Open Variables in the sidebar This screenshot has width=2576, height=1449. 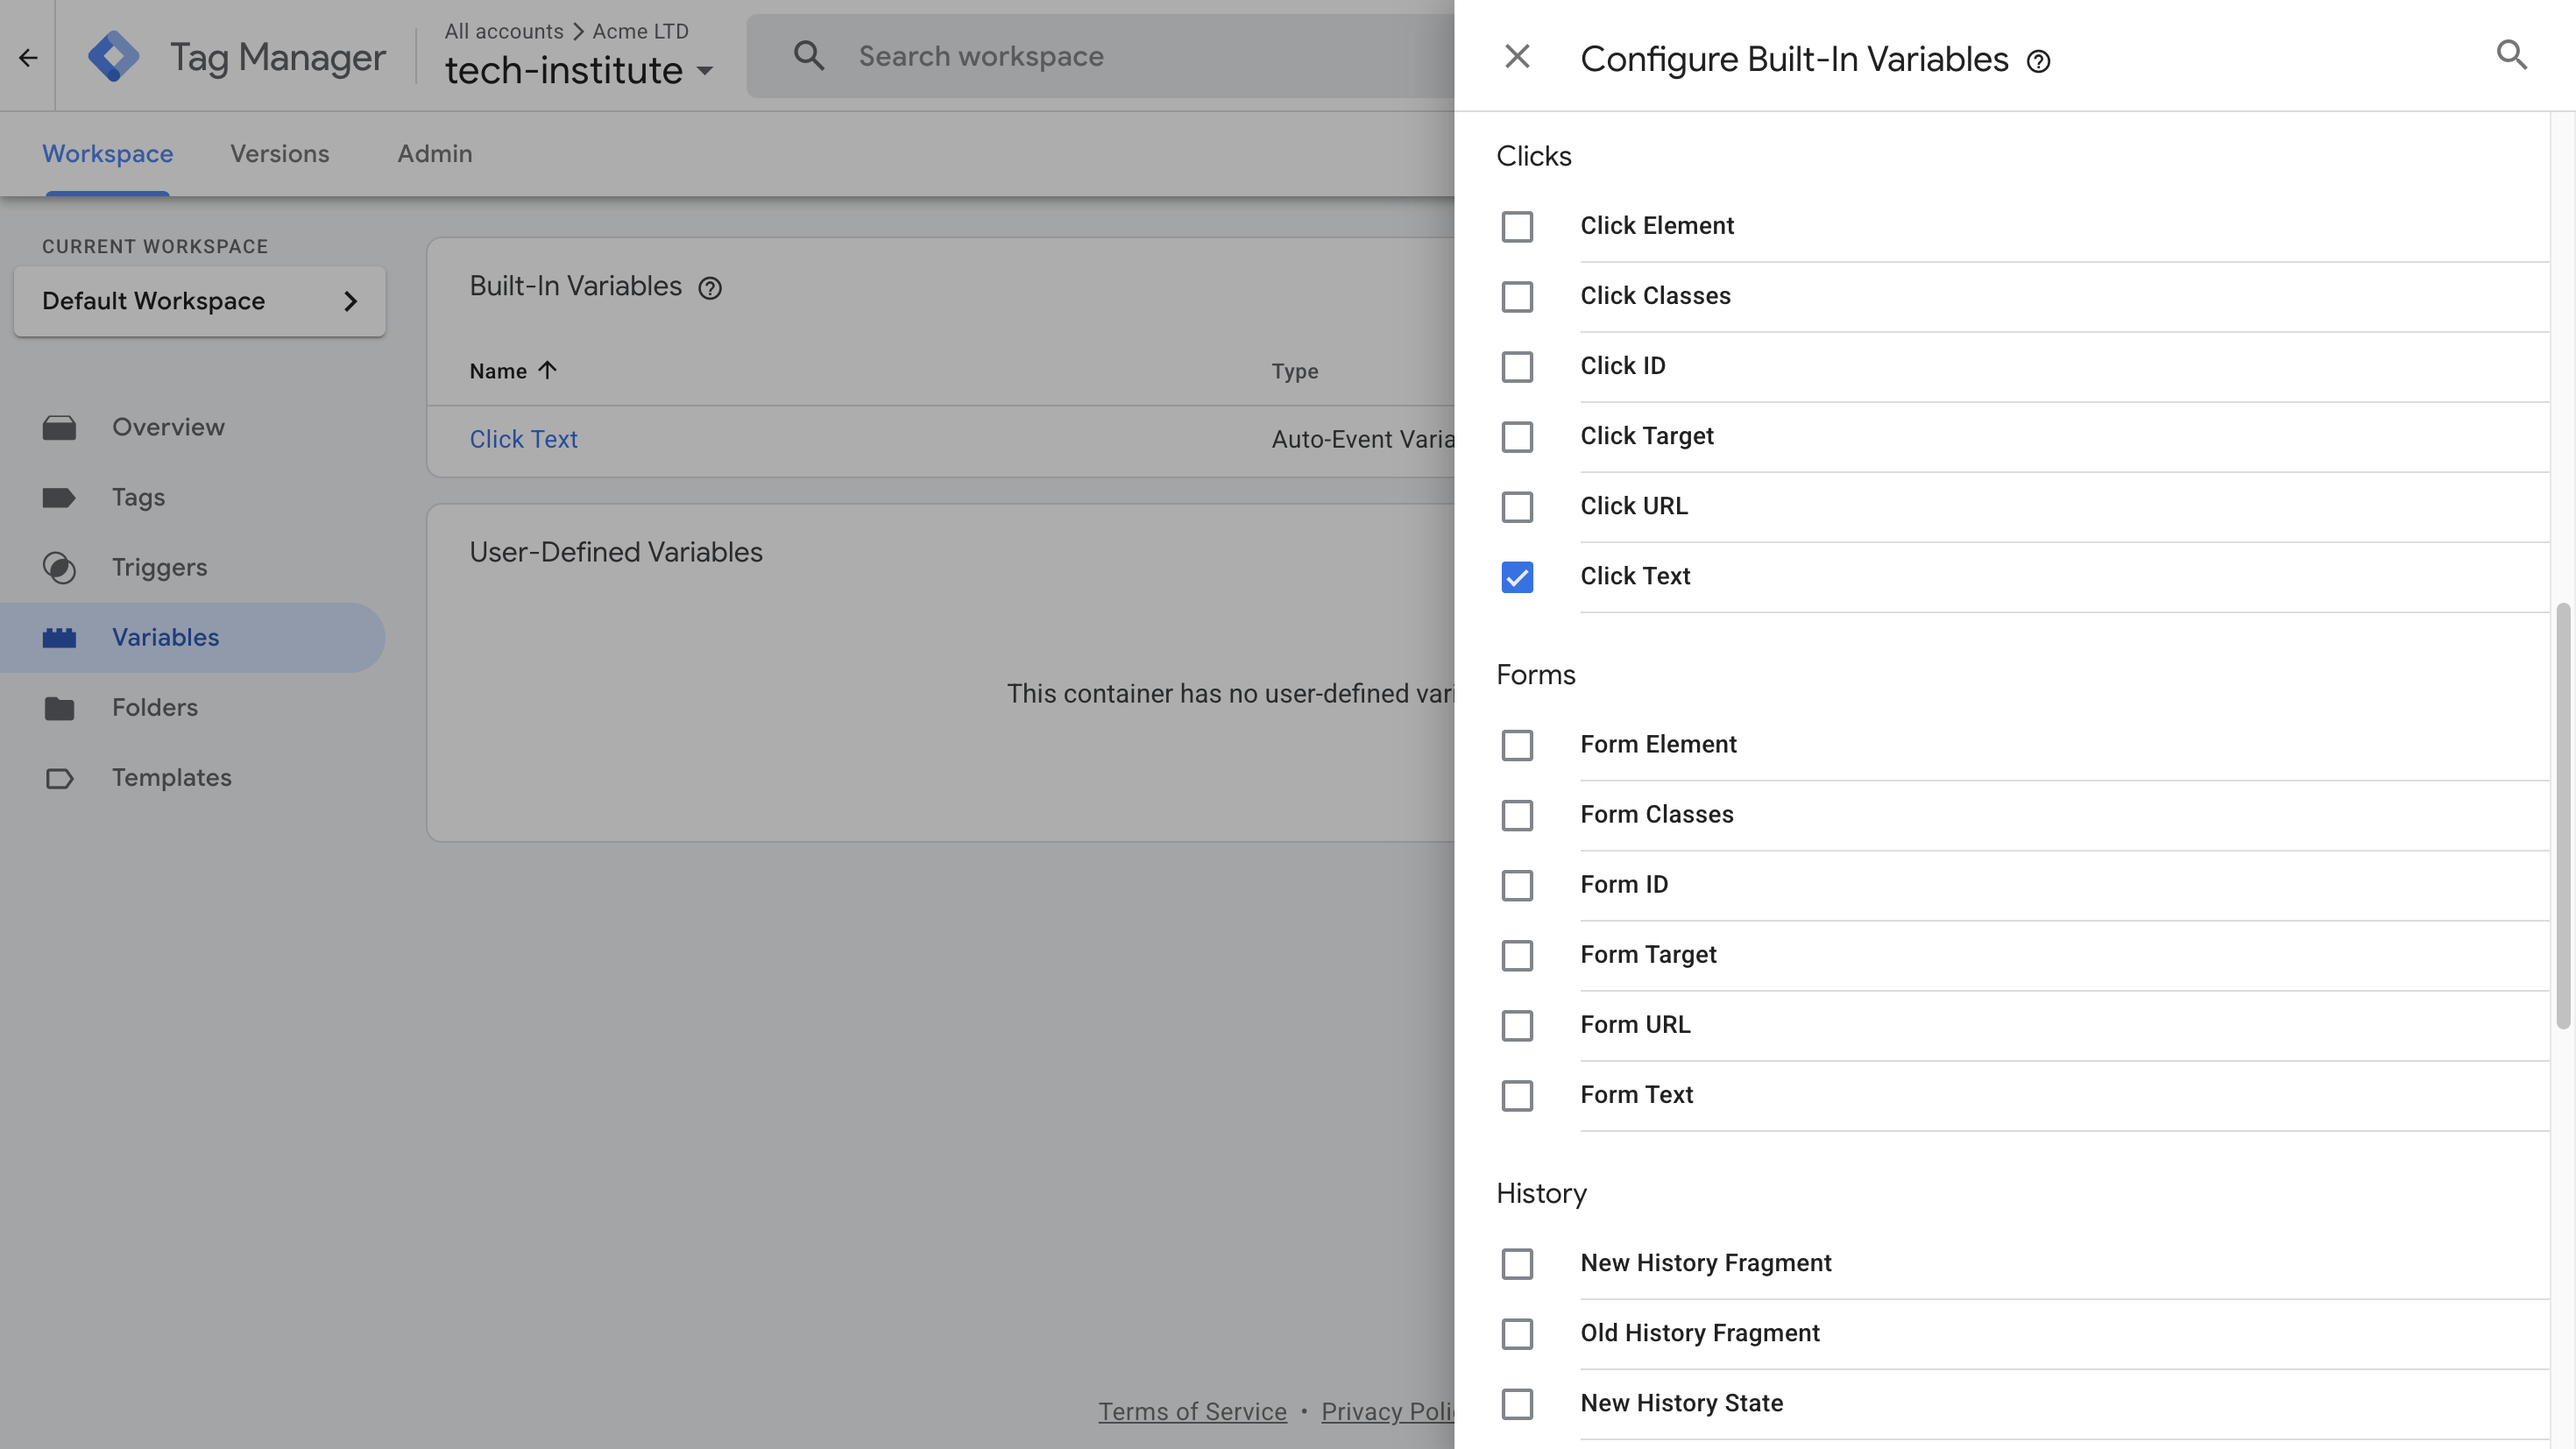pos(192,637)
